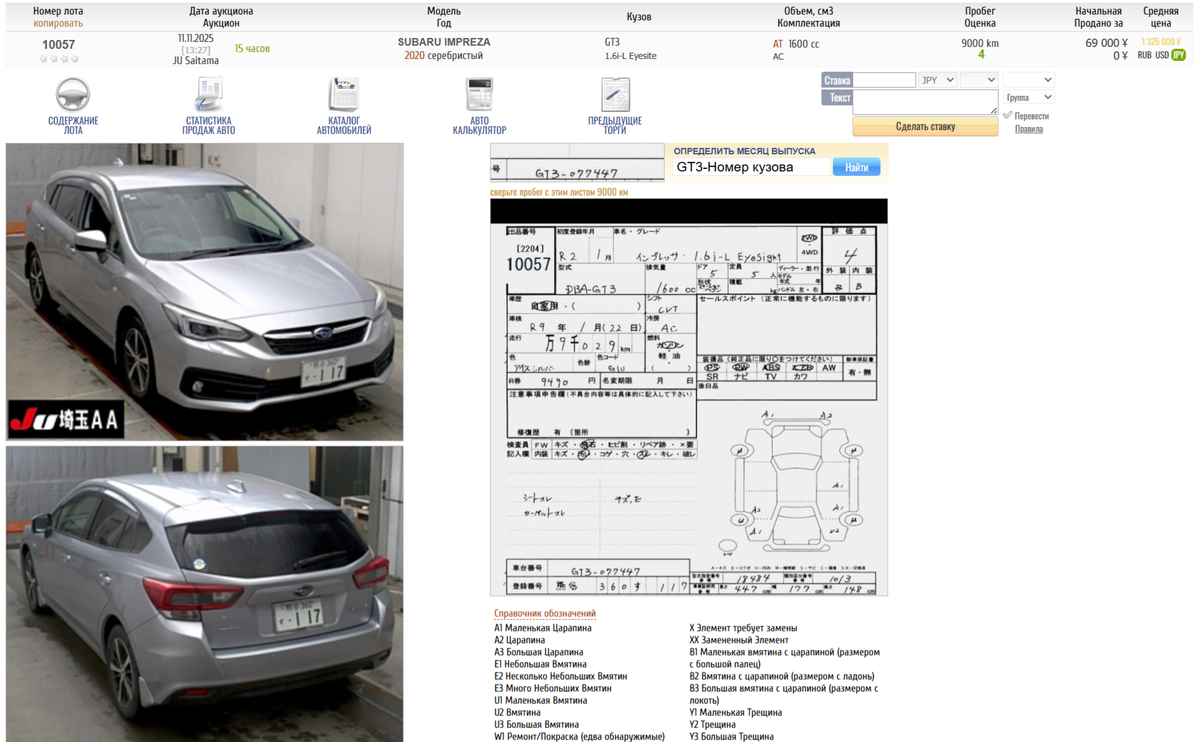Click the Определить месяц выпуска heading
The image size is (1200, 742).
click(744, 151)
